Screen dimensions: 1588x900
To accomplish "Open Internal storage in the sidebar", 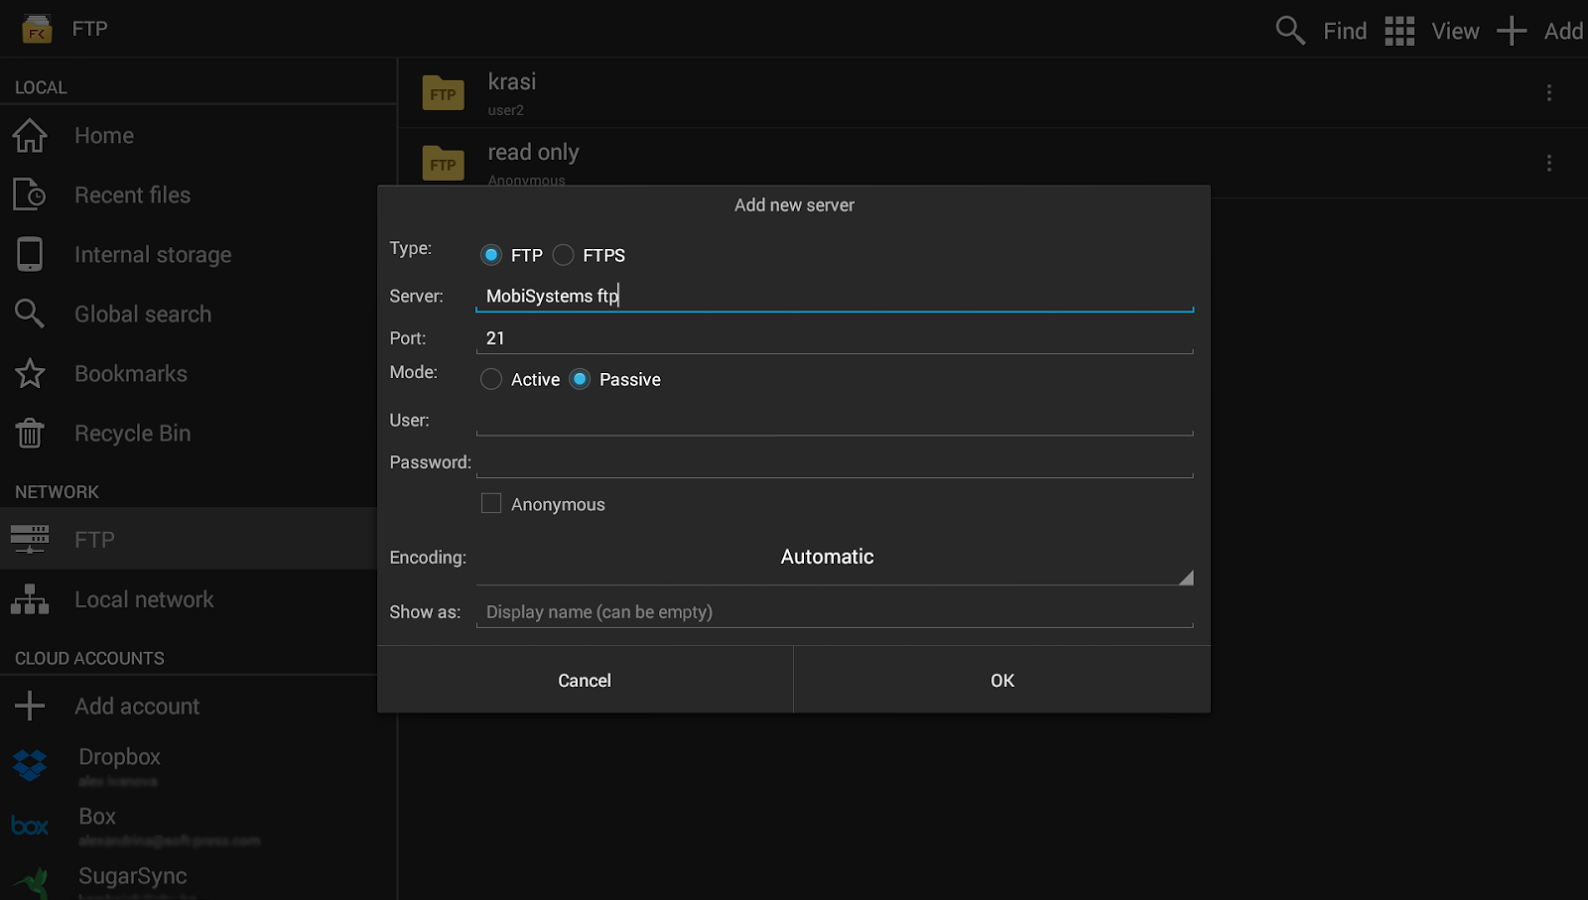I will [198, 255].
